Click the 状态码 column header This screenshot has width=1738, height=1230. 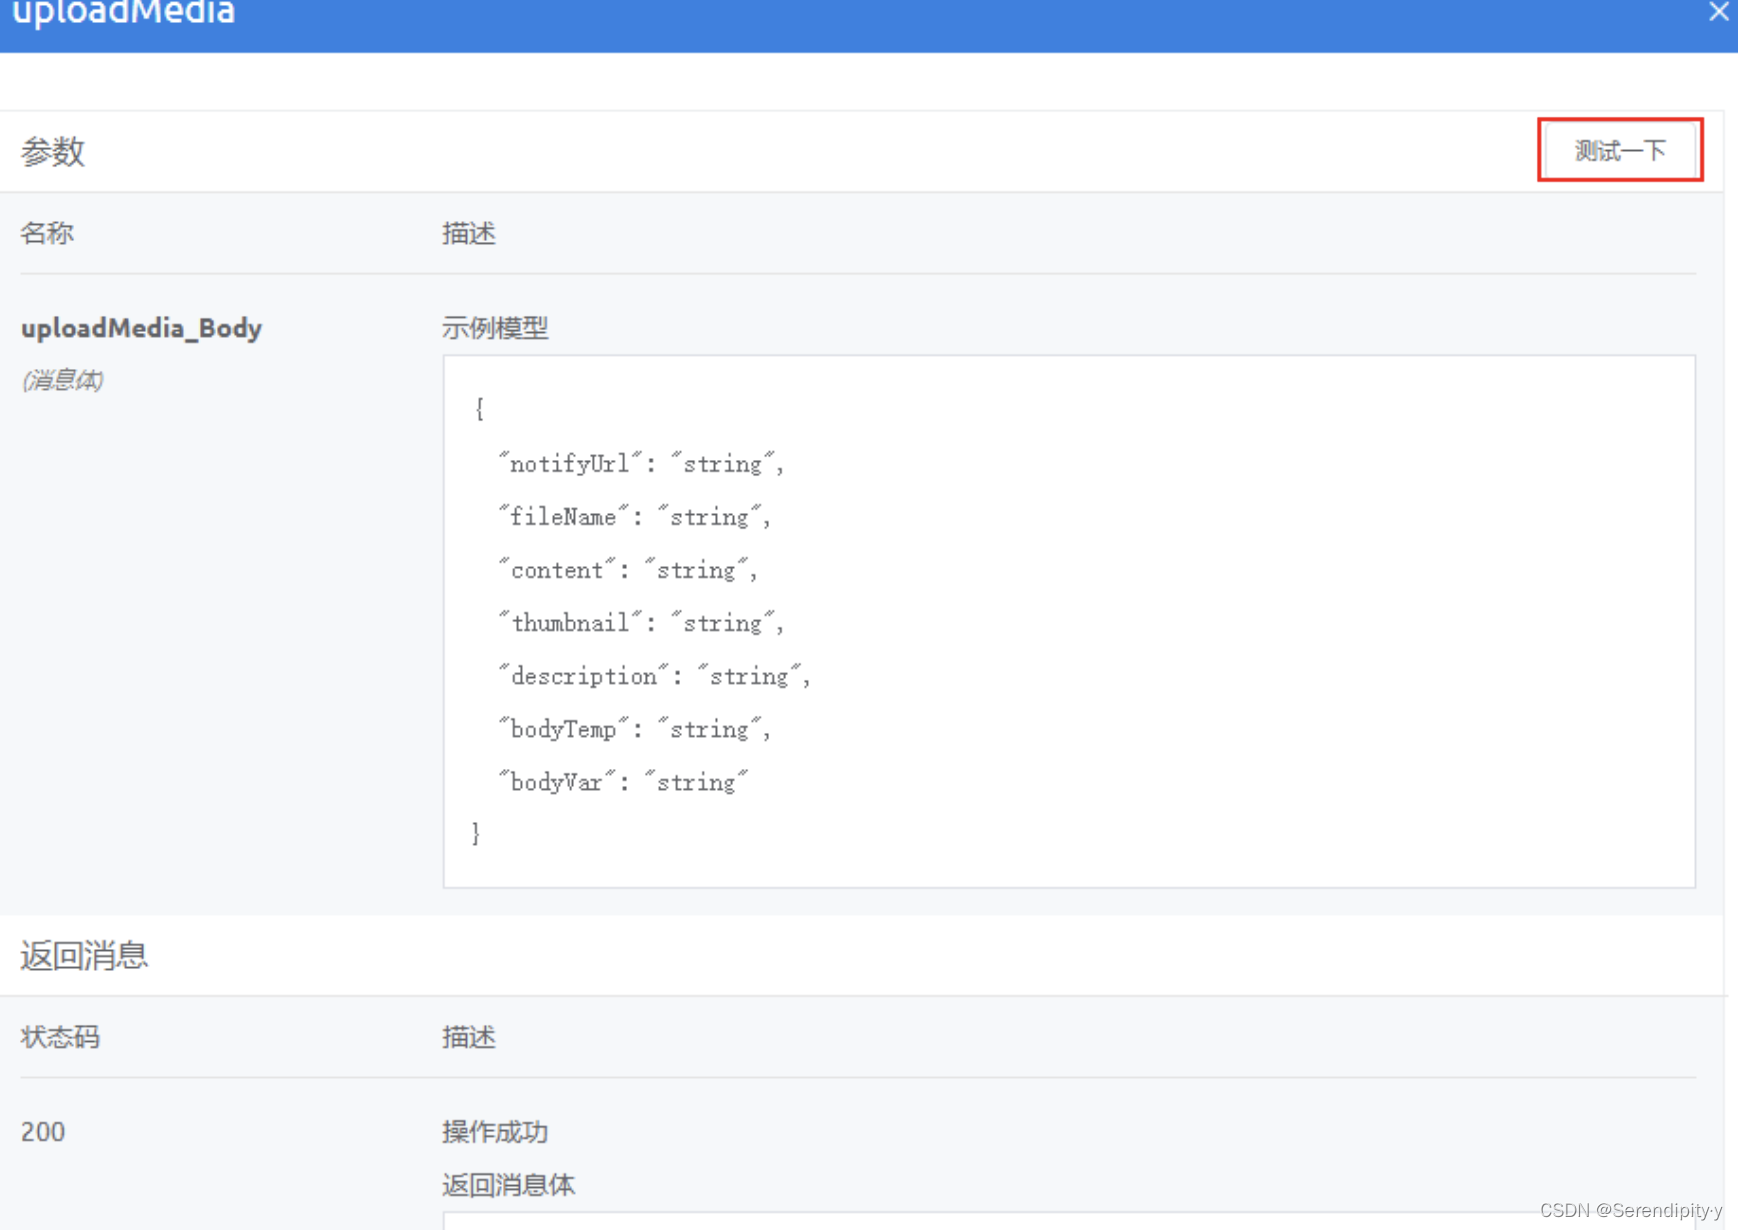click(x=60, y=1037)
